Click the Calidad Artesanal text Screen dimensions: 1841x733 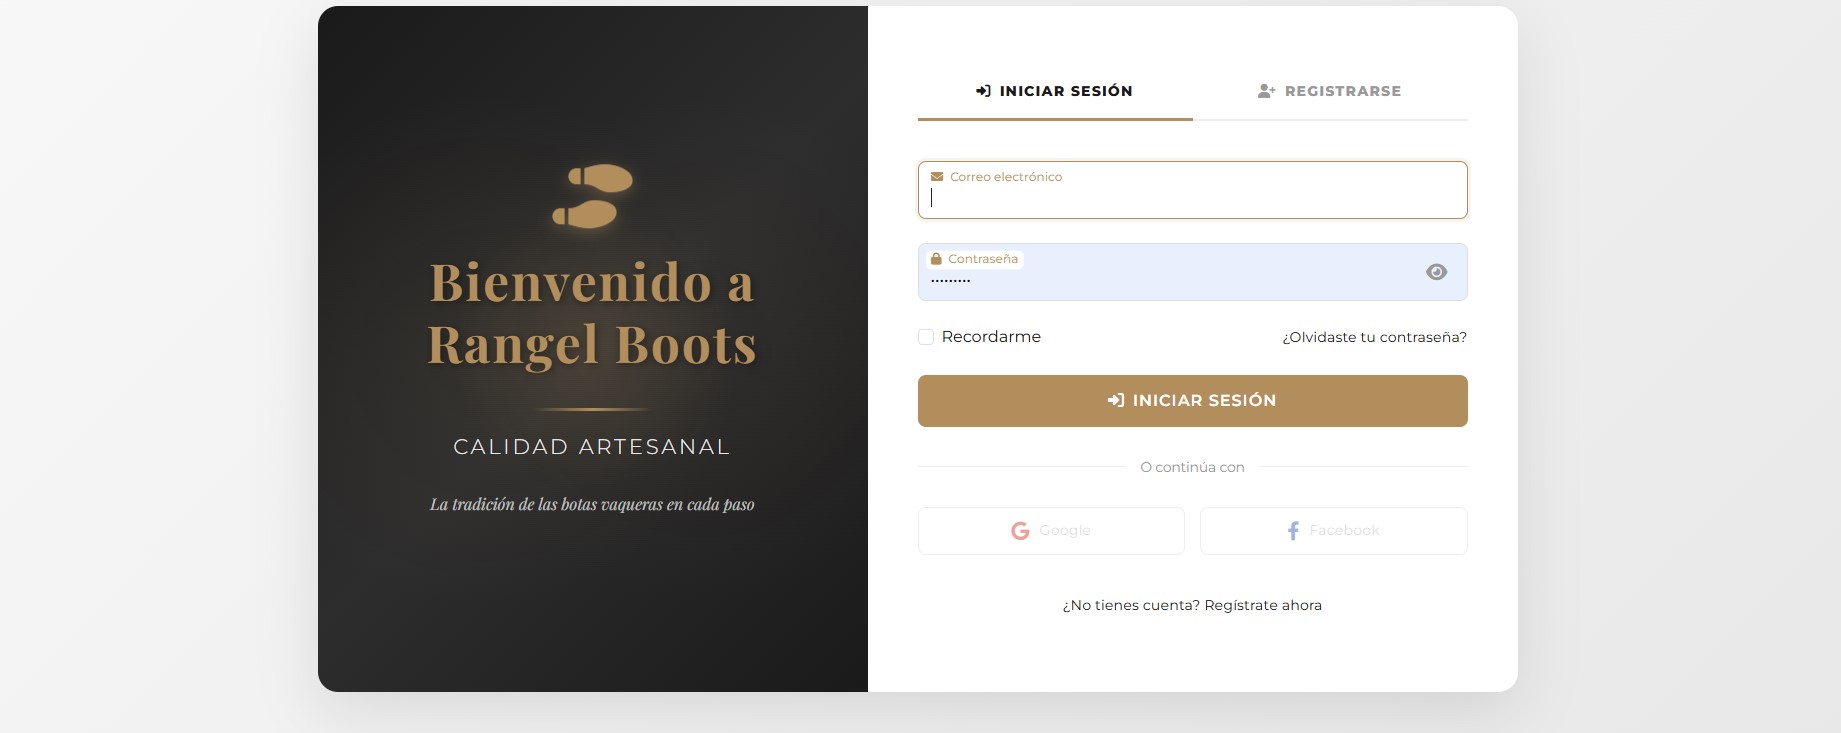click(592, 447)
